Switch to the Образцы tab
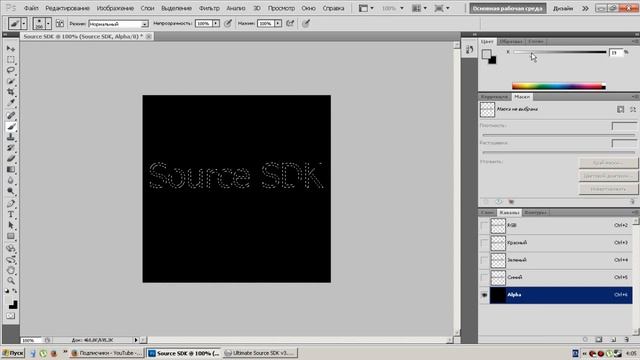 click(x=511, y=42)
